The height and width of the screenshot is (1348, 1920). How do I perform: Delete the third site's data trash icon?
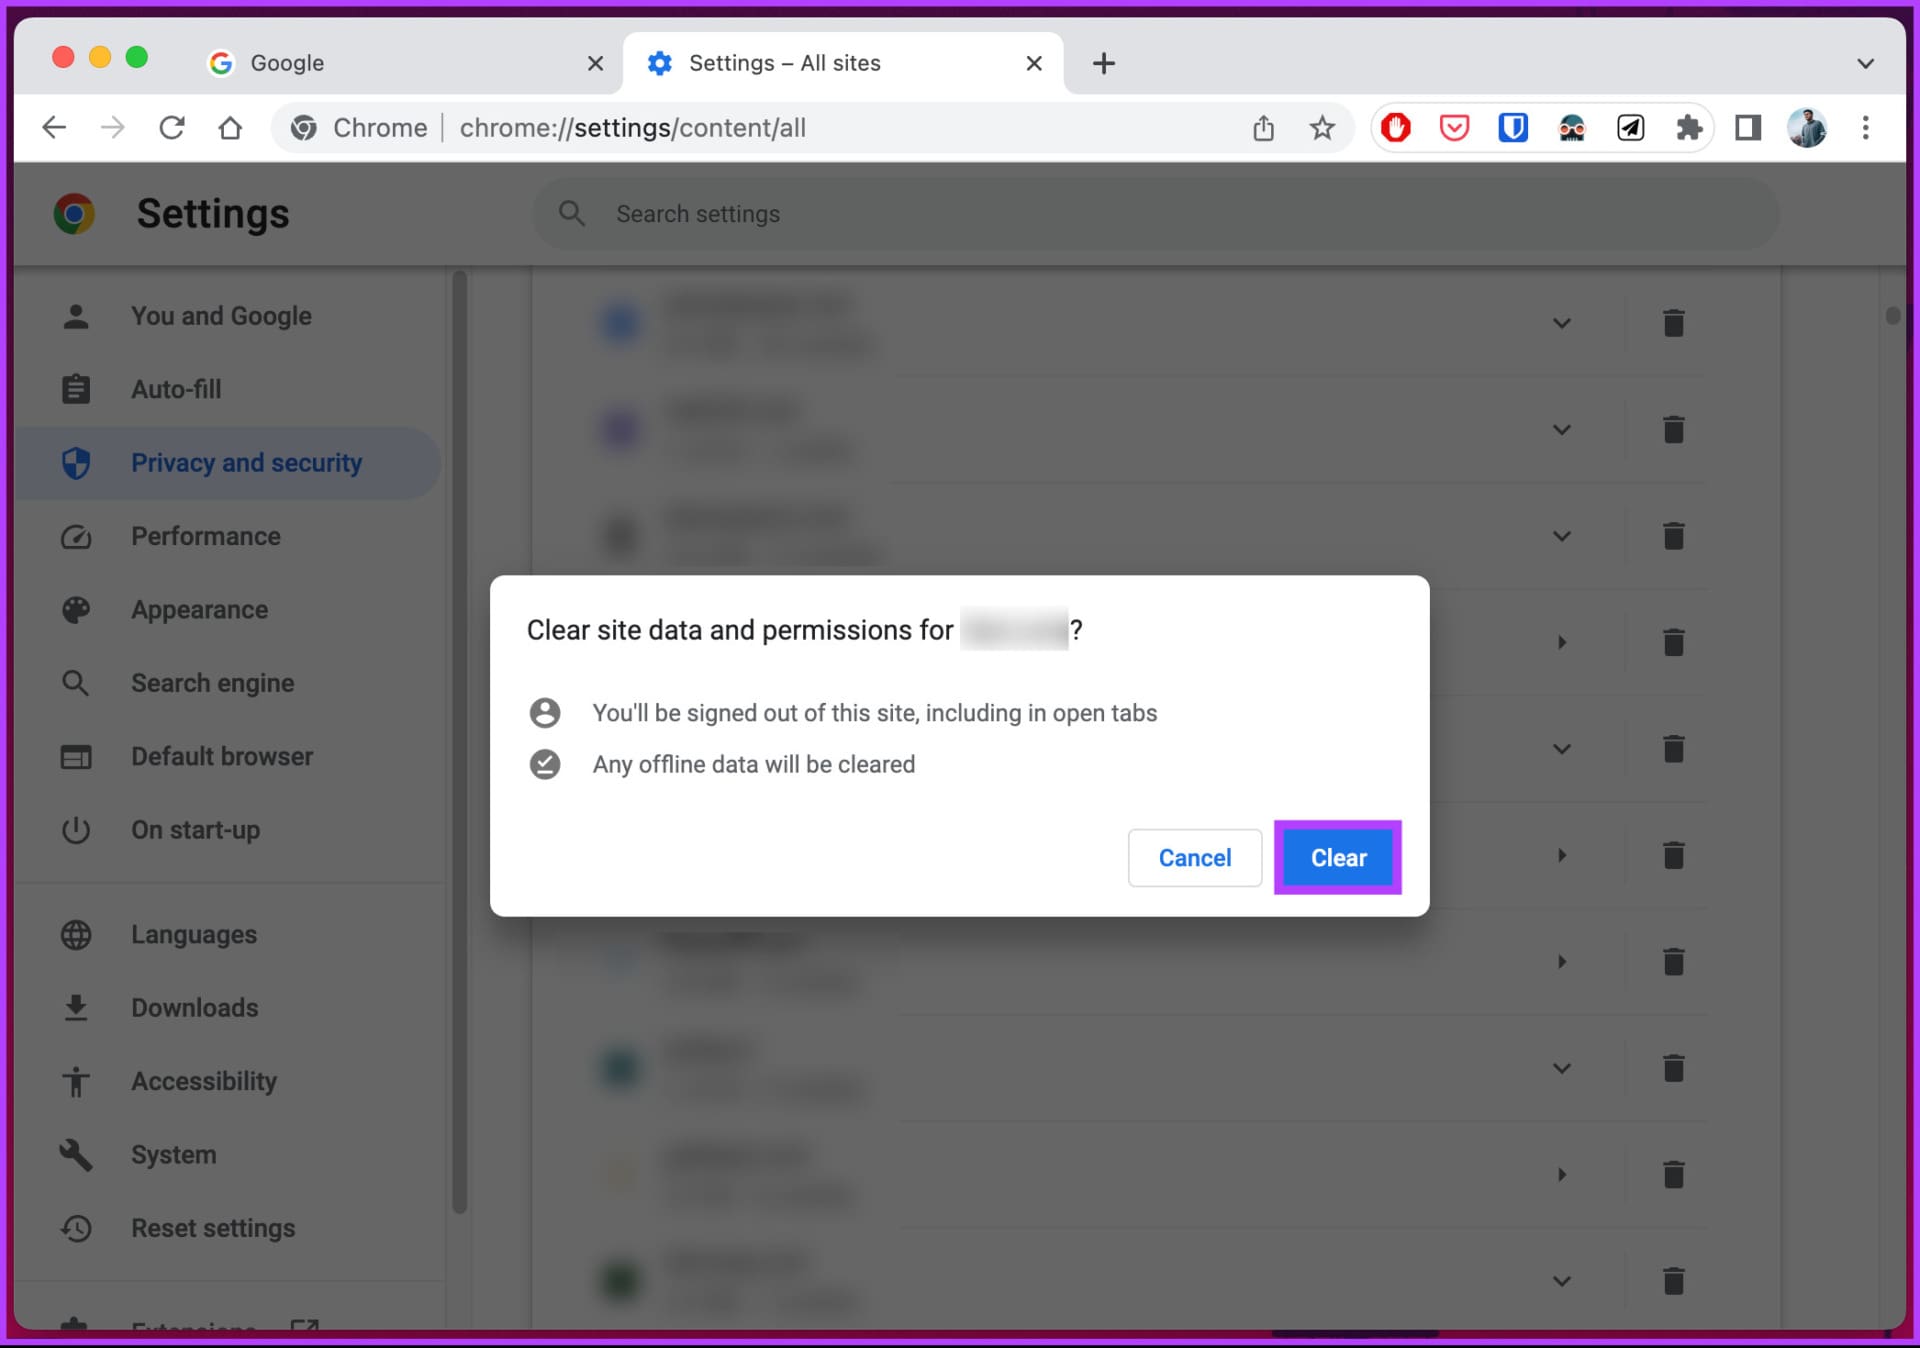point(1673,536)
